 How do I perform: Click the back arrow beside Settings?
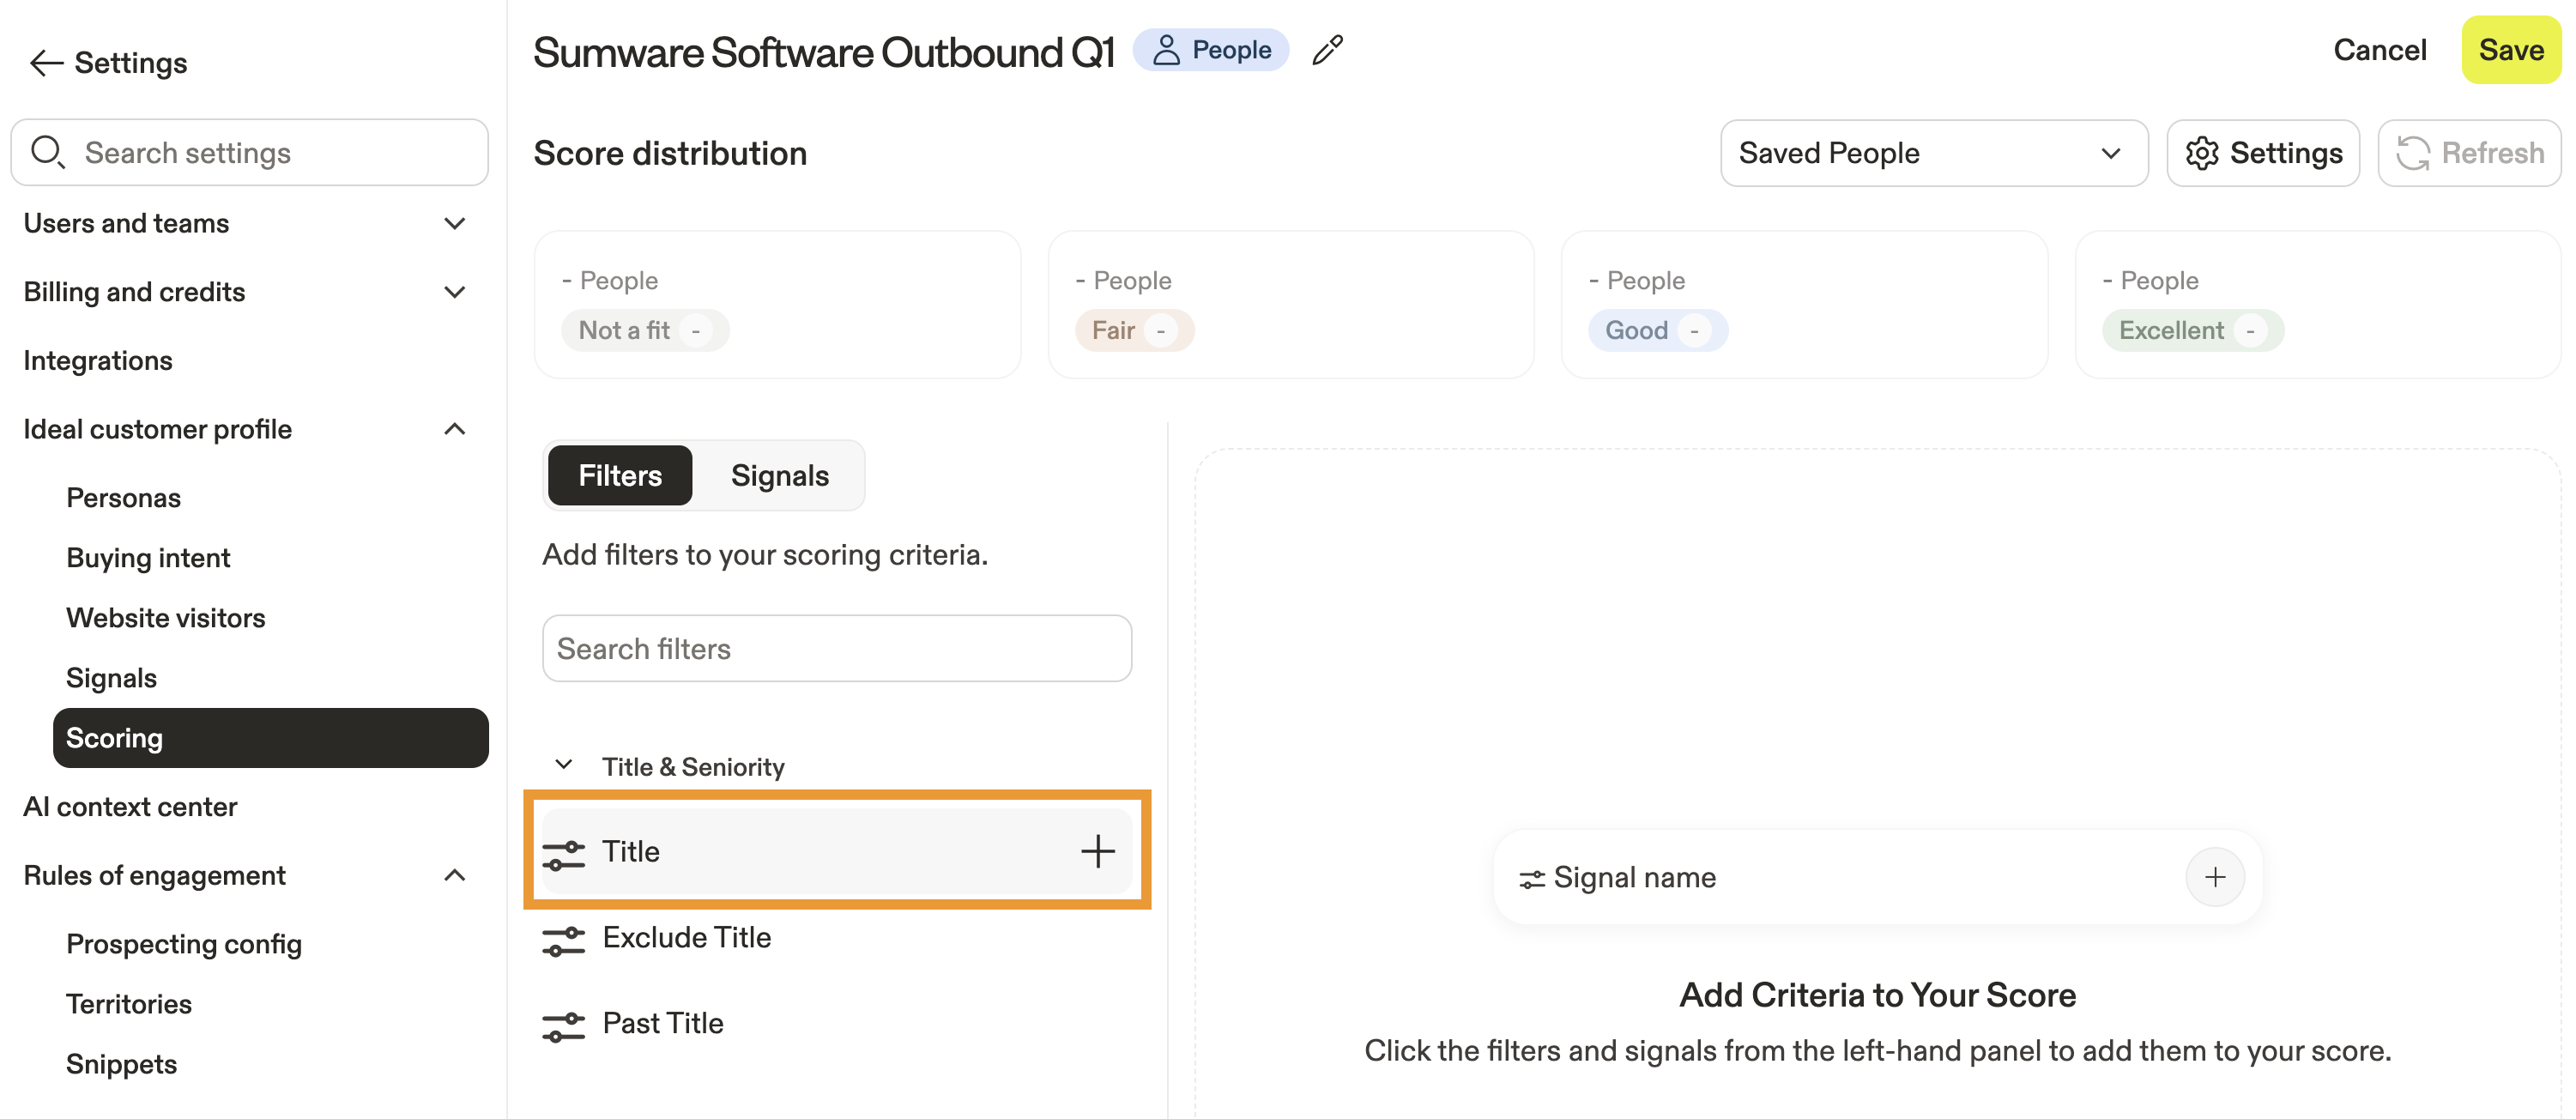point(46,63)
